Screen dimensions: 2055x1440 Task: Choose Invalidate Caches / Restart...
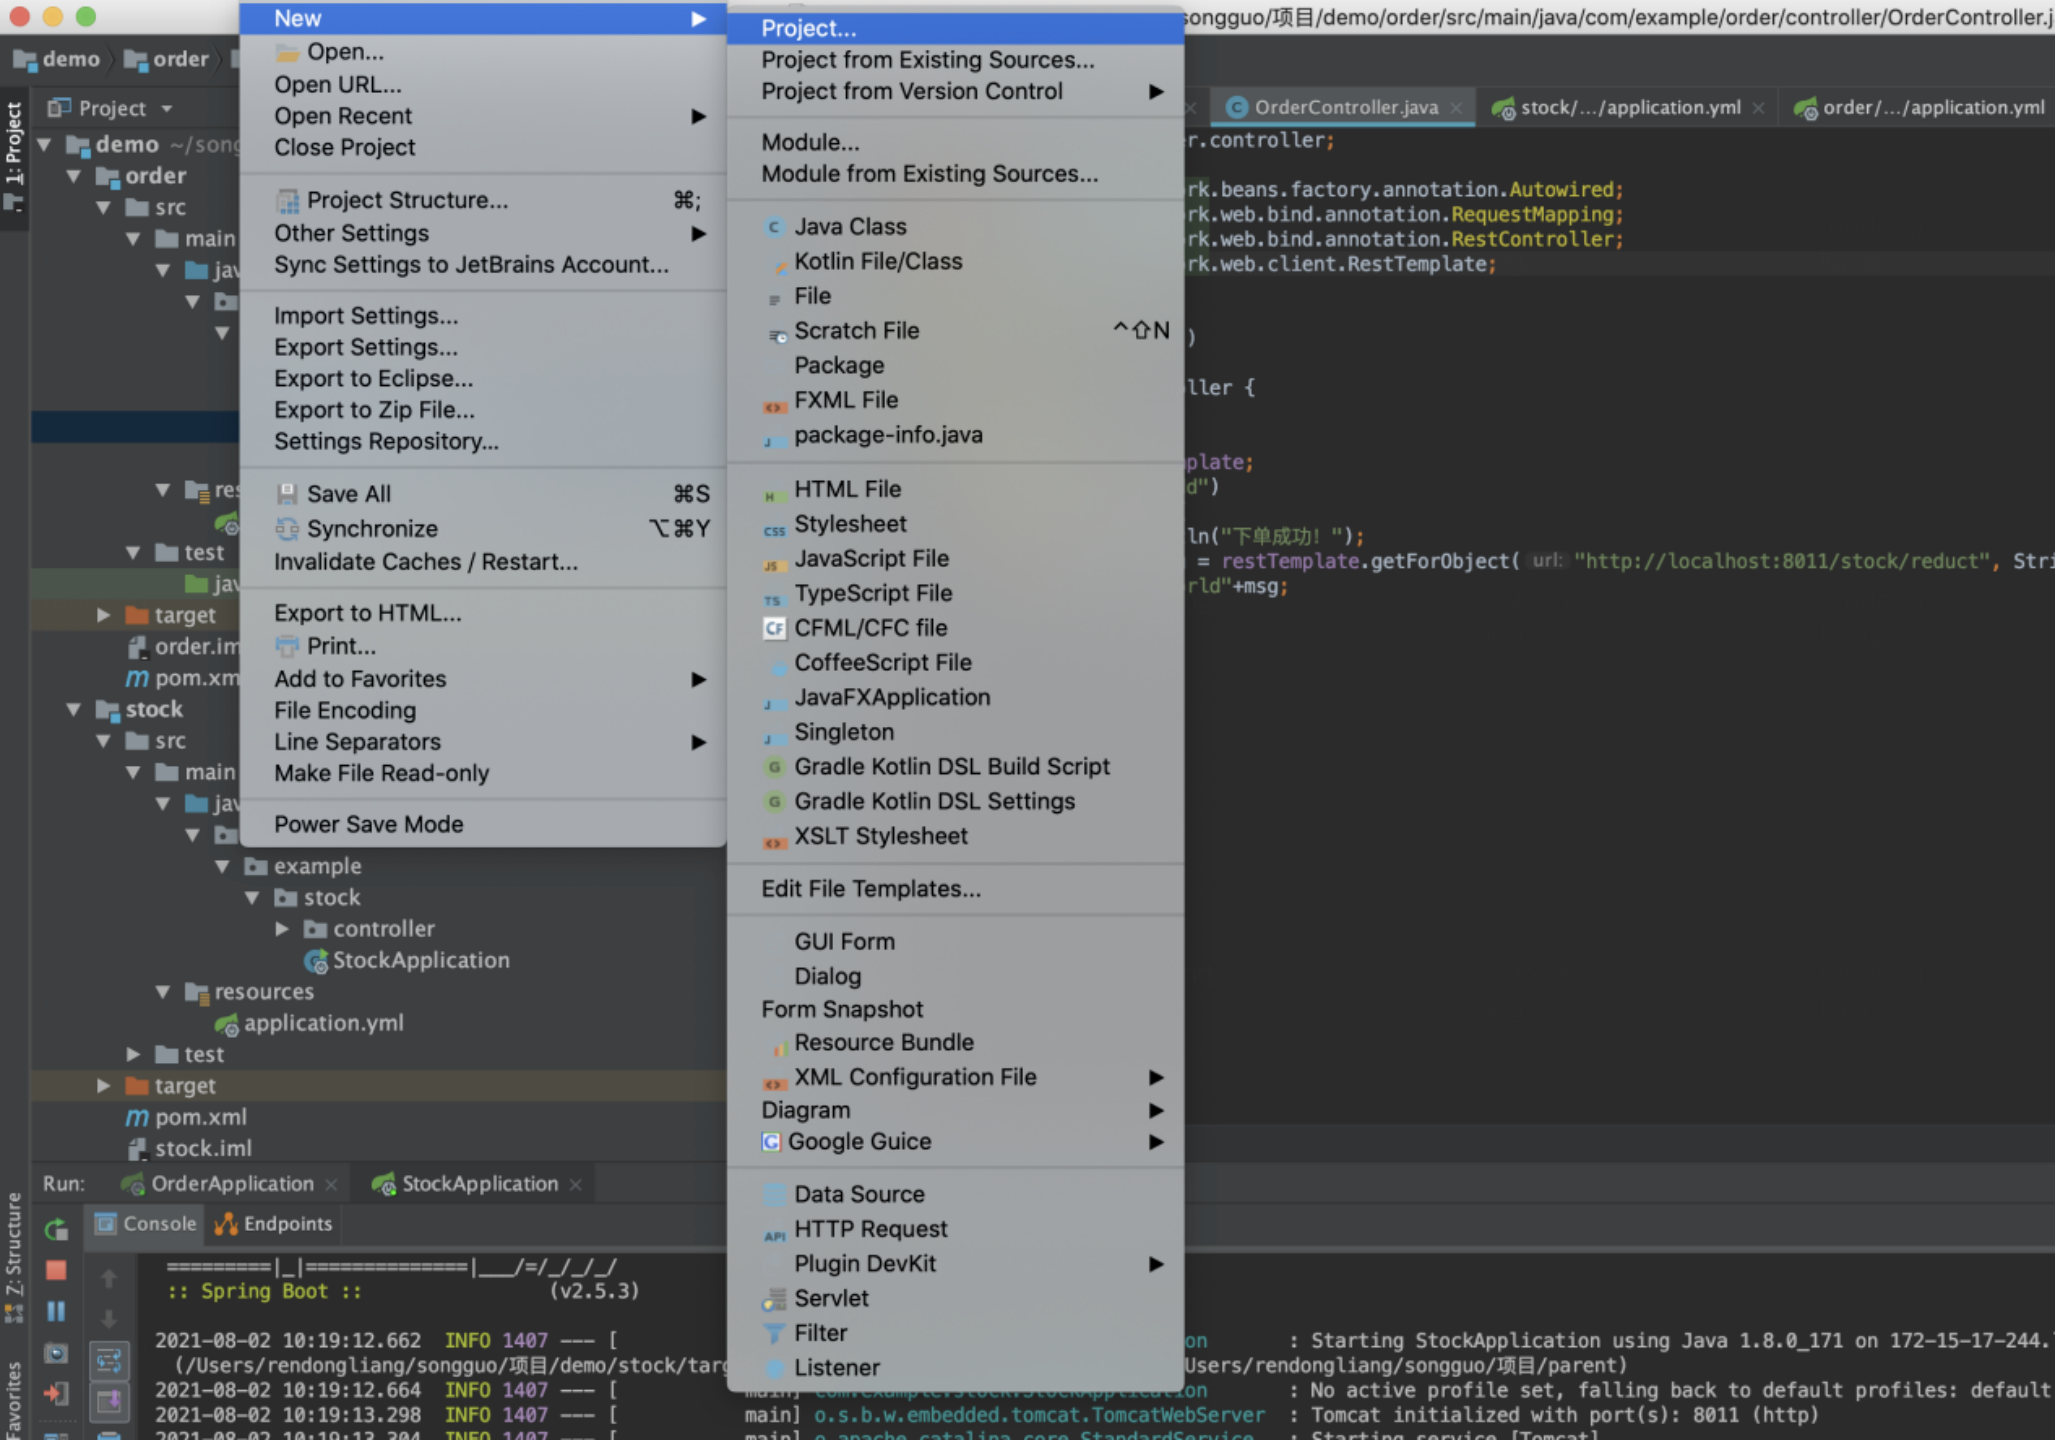pos(483,562)
